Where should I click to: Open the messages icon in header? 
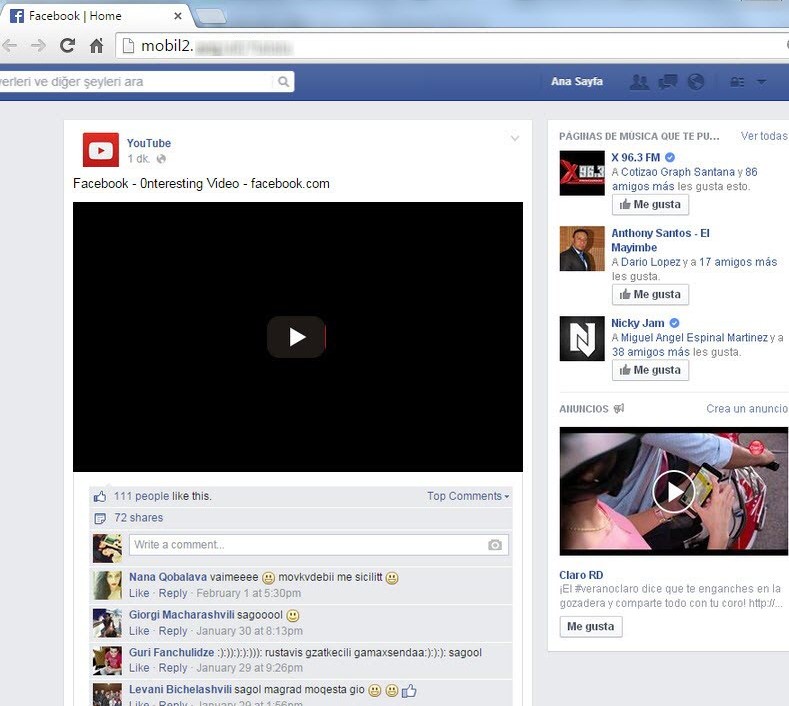tap(668, 82)
